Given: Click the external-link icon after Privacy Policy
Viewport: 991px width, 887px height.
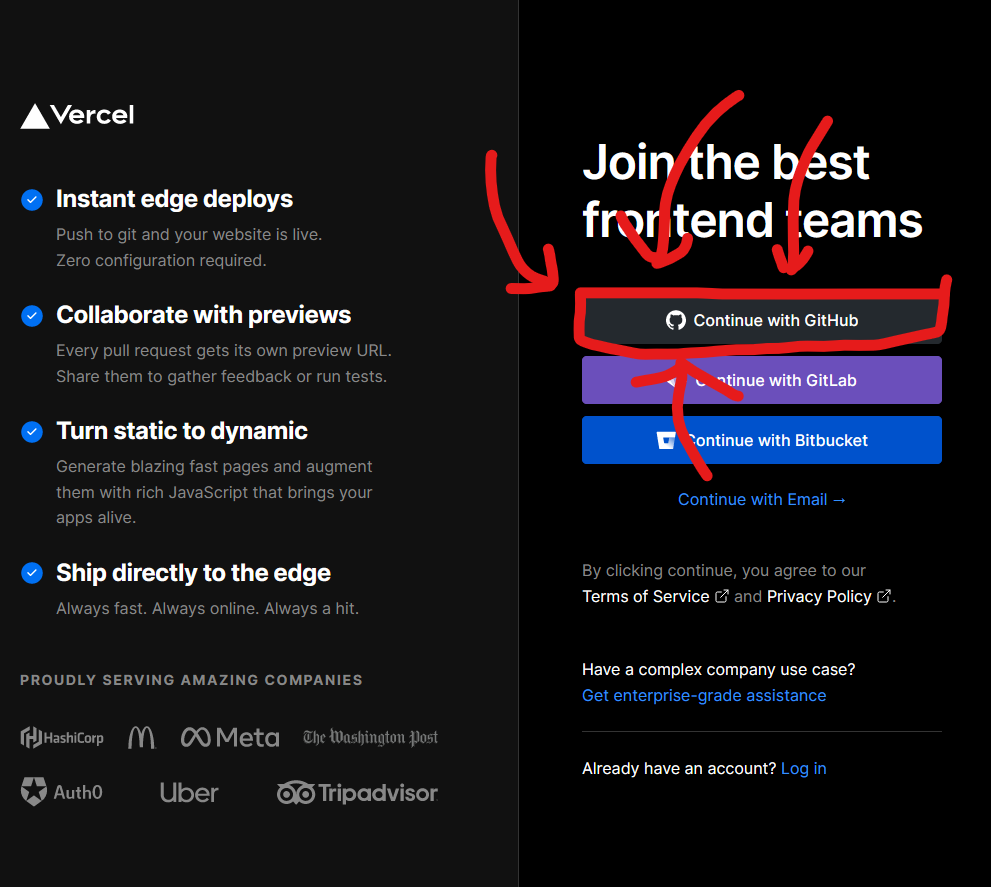Looking at the screenshot, I should pyautogui.click(x=884, y=596).
